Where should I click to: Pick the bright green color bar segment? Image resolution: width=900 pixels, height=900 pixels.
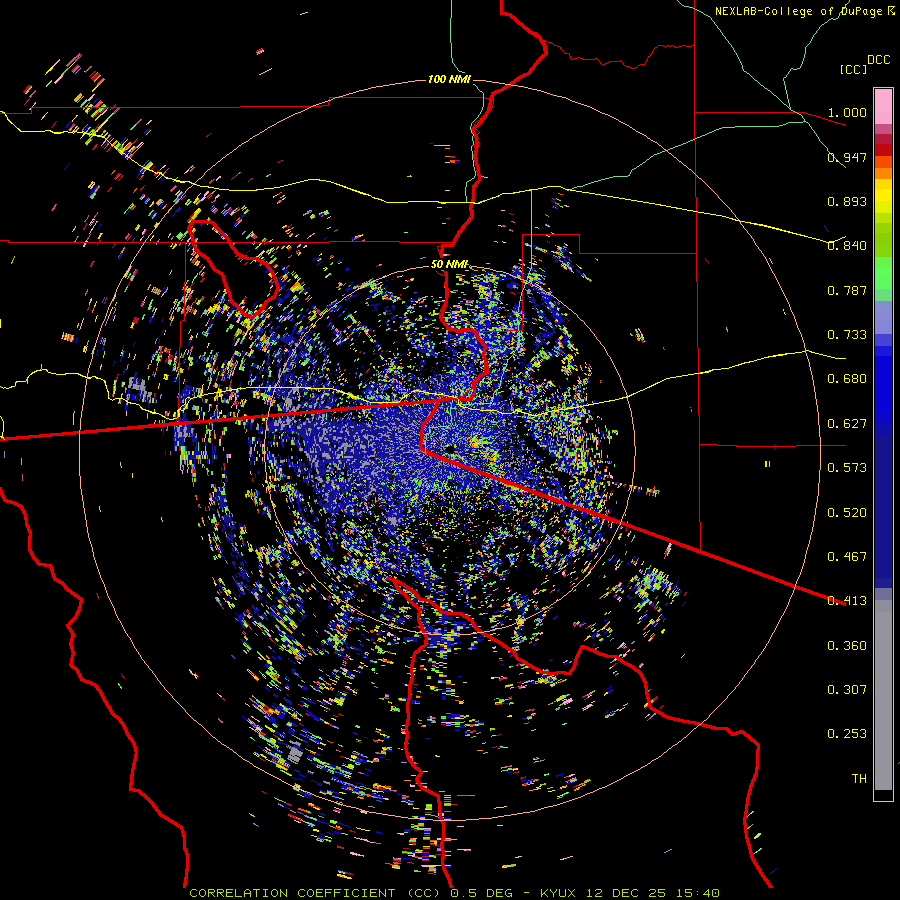883,273
